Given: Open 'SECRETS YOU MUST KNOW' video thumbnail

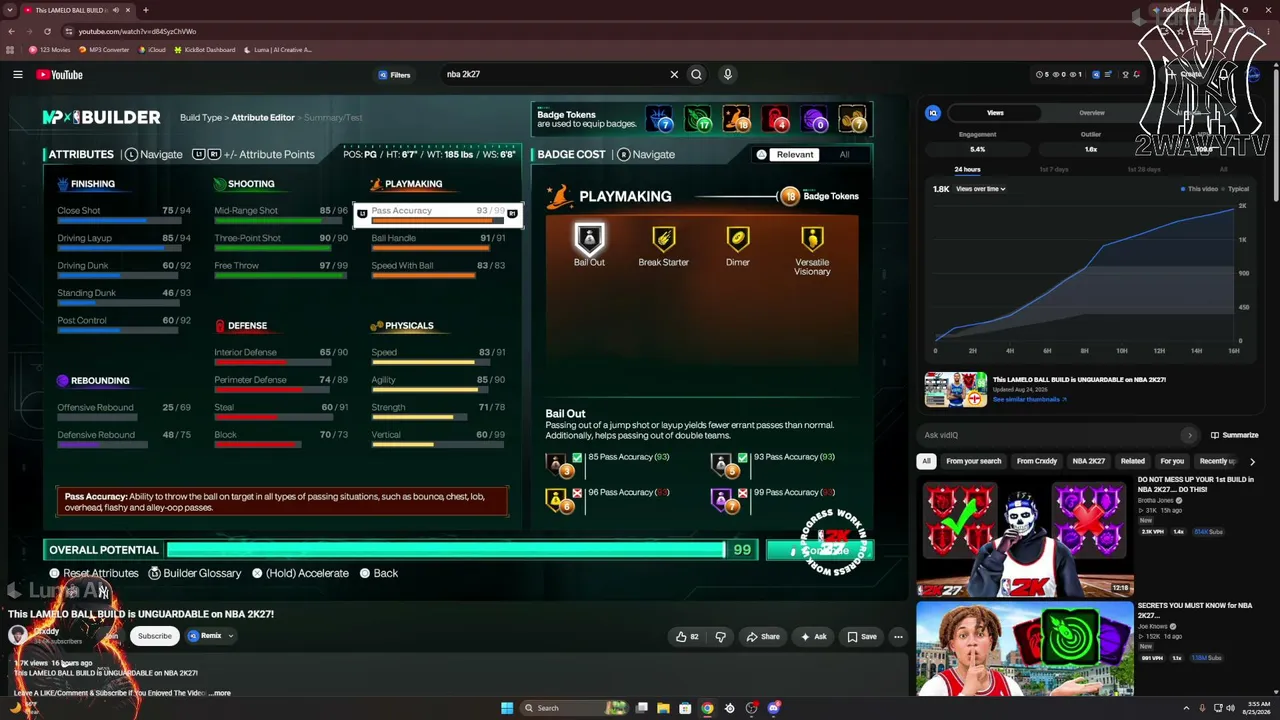Looking at the screenshot, I should coord(1024,649).
